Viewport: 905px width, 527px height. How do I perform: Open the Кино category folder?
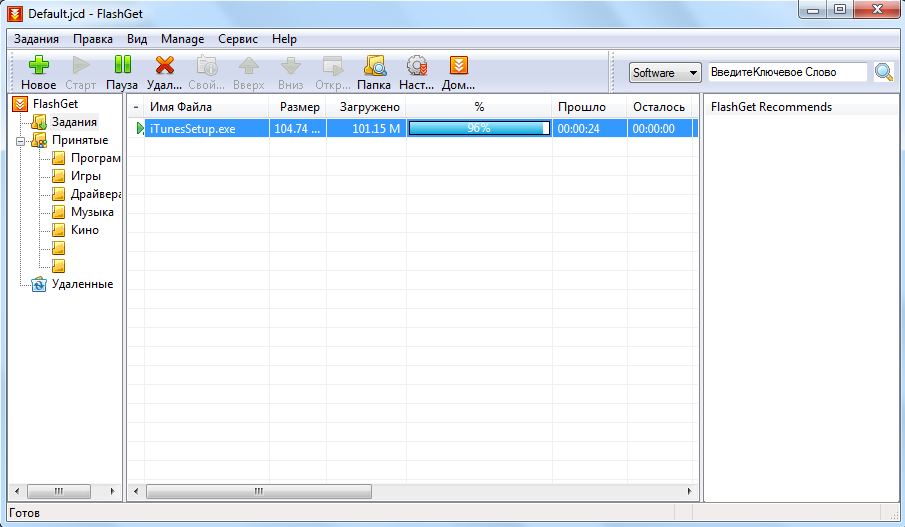(84, 230)
